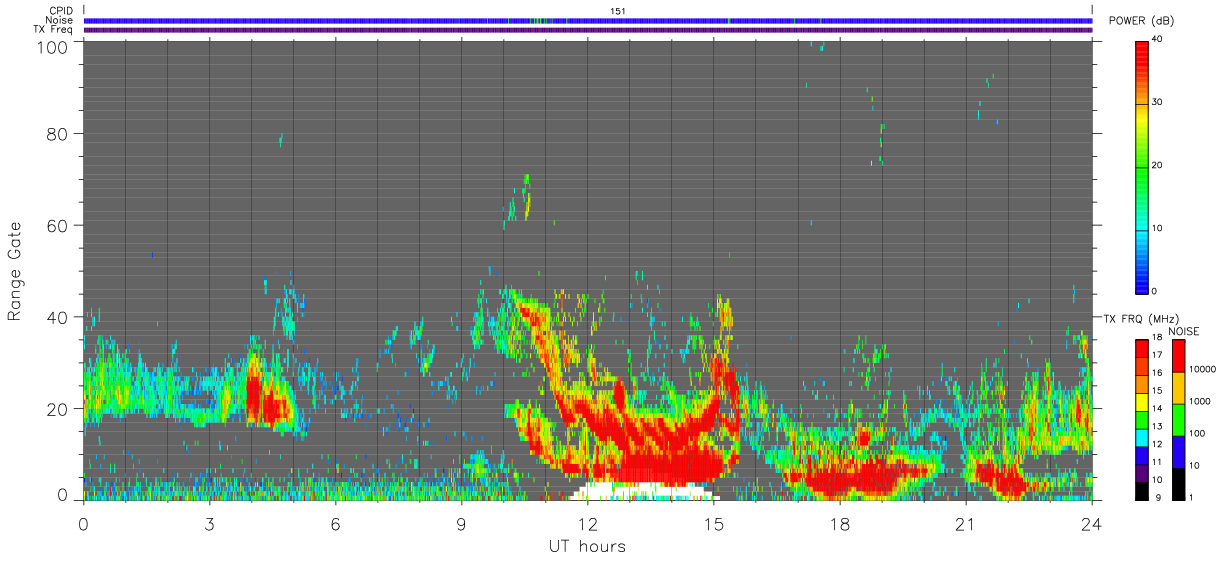Click the TX Freq row label
This screenshot has height=567, width=1228.
(54, 29)
